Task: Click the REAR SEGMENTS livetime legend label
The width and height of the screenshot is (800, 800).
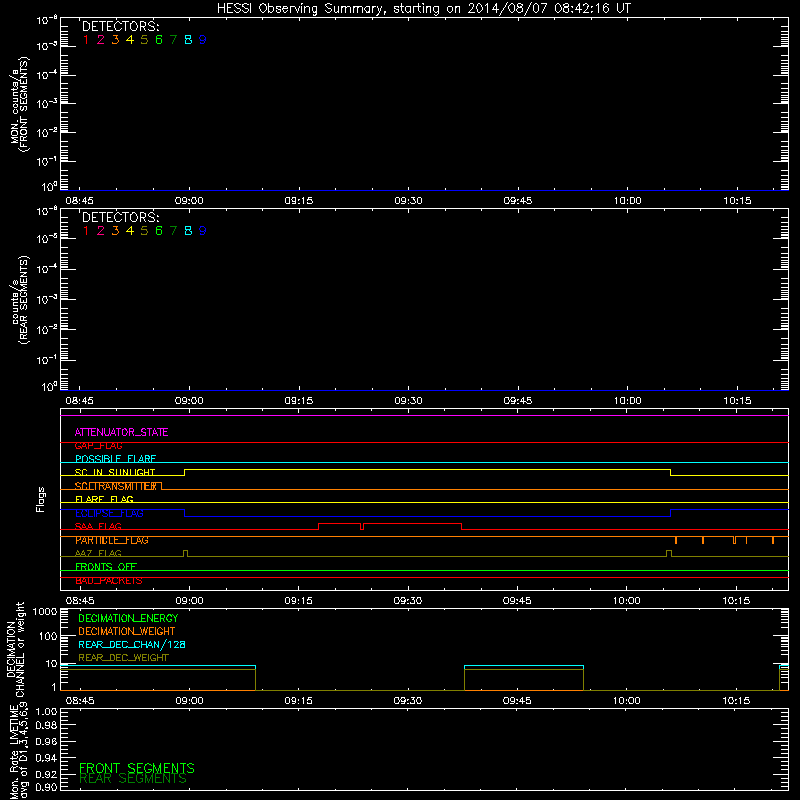Action: 133,779
